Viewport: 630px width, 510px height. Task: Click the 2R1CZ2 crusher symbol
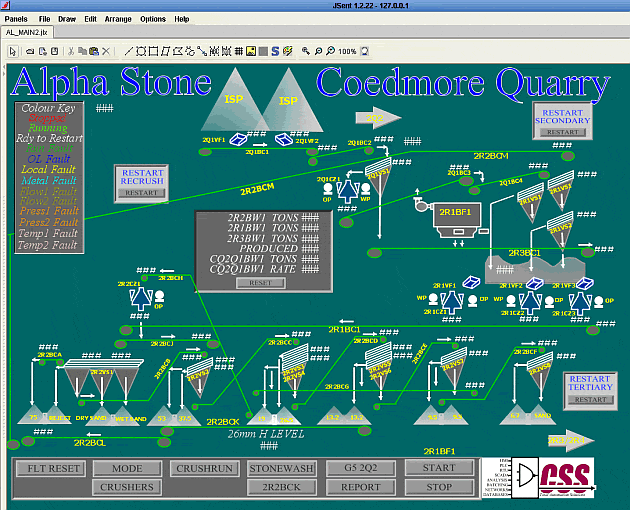(x=530, y=302)
